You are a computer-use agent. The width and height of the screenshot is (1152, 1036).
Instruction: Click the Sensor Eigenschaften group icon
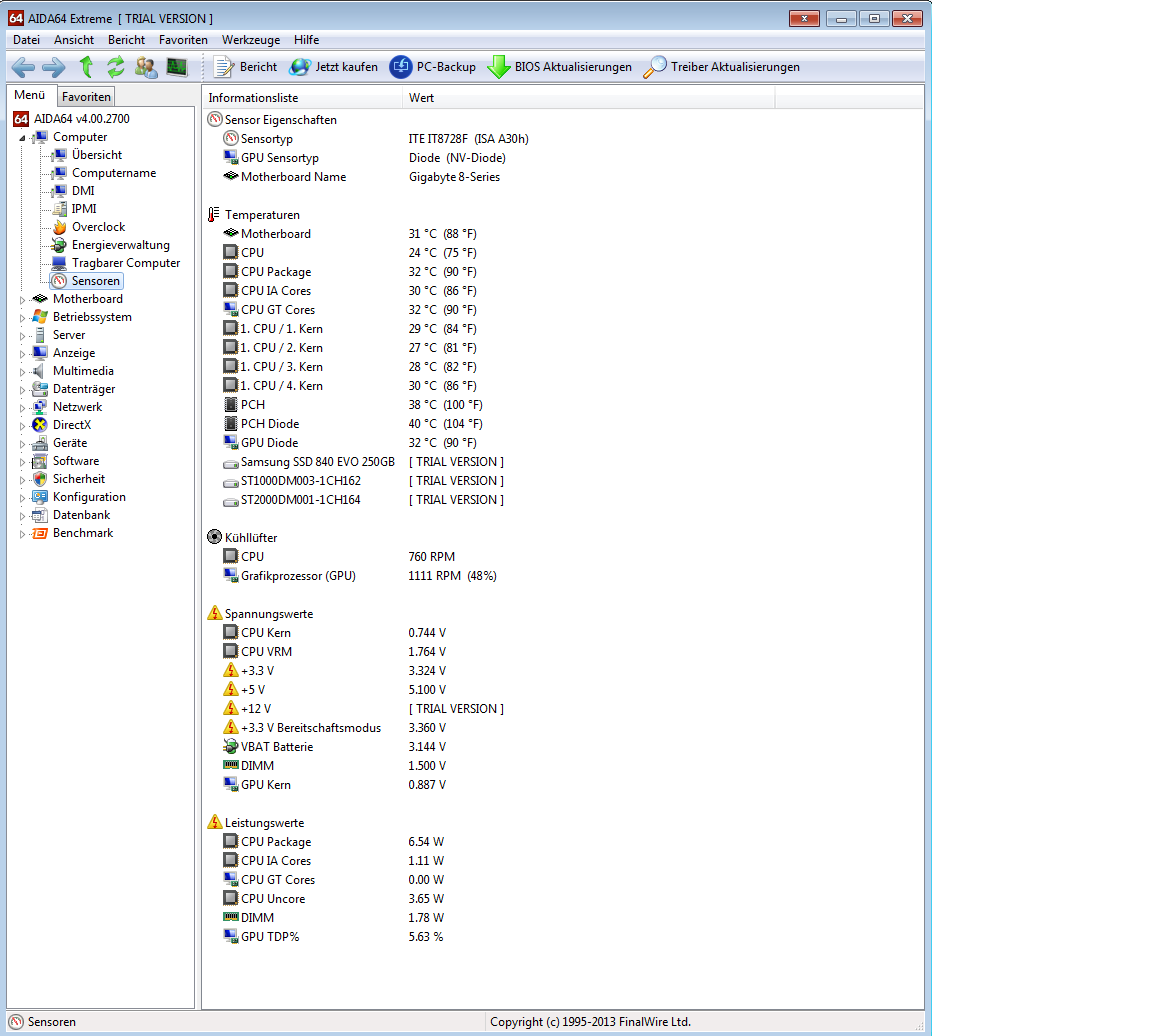215,119
